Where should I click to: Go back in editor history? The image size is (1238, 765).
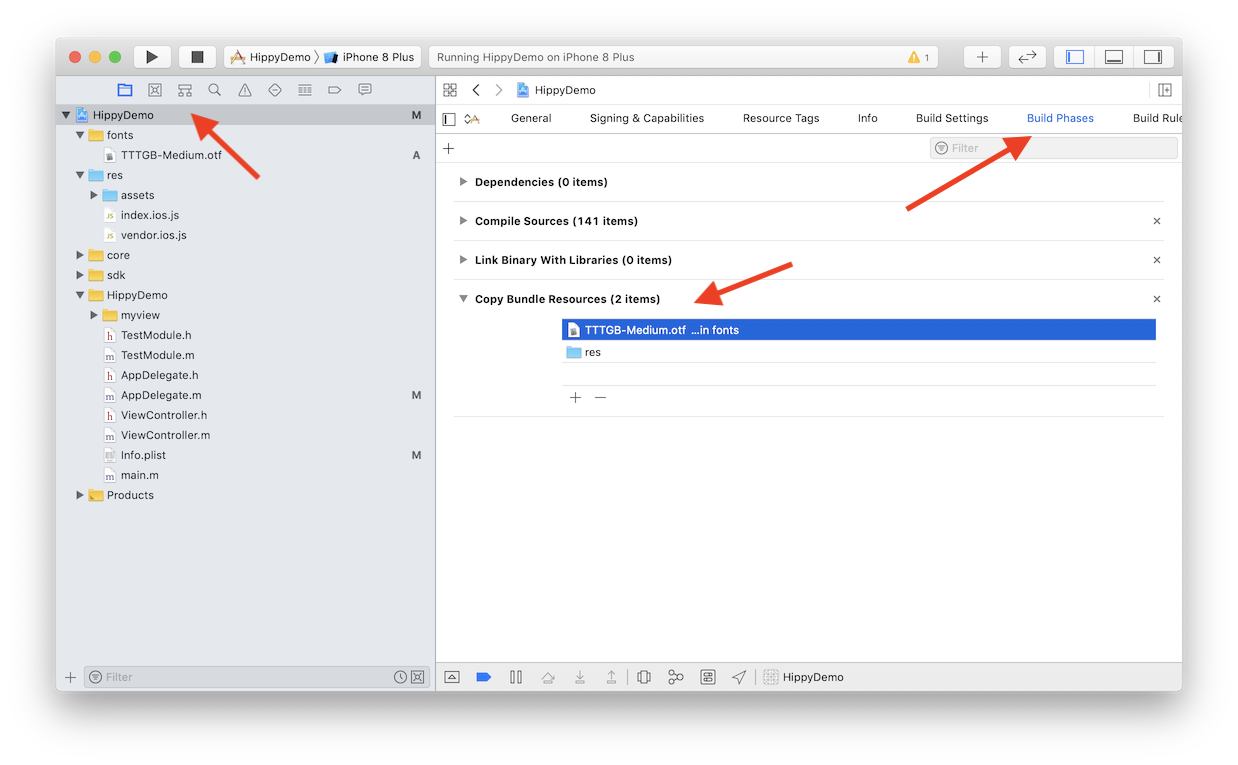pyautogui.click(x=476, y=90)
